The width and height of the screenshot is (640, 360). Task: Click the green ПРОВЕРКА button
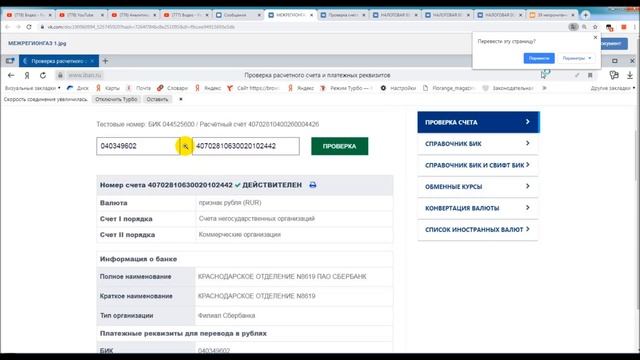click(339, 146)
